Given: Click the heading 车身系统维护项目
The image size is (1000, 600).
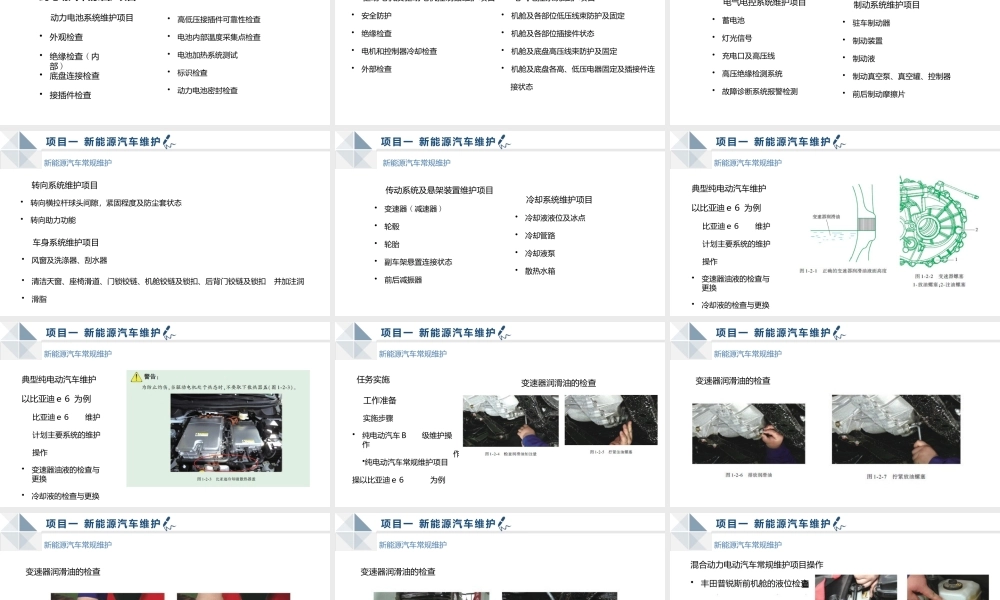Looking at the screenshot, I should [x=66, y=242].
